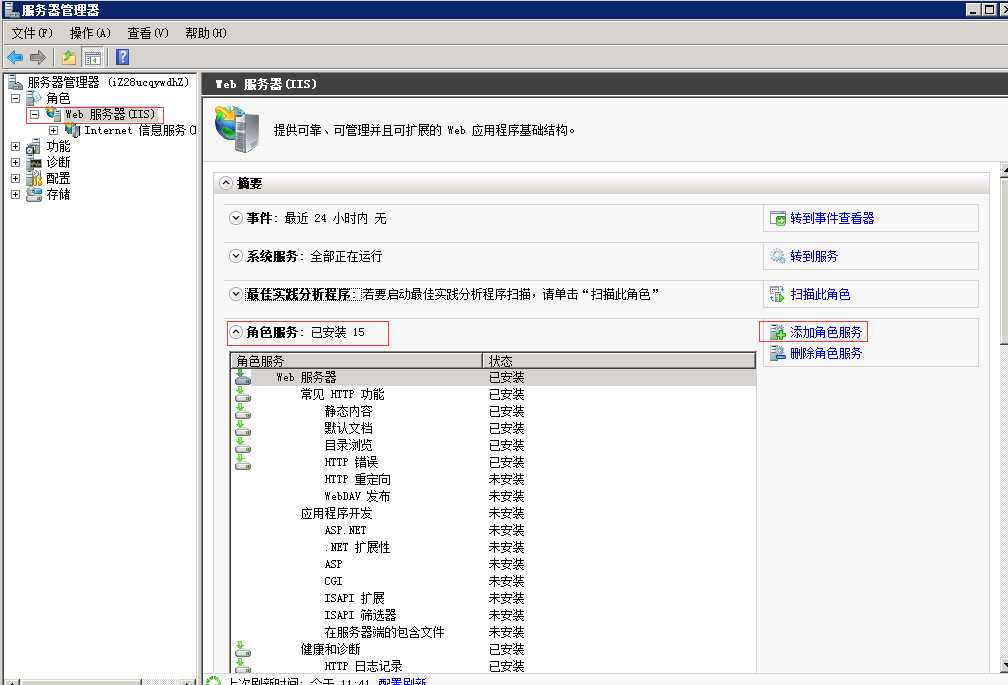1008x685 pixels.
Task: Click the Forward arrow toolbar icon
Action: coord(38,57)
